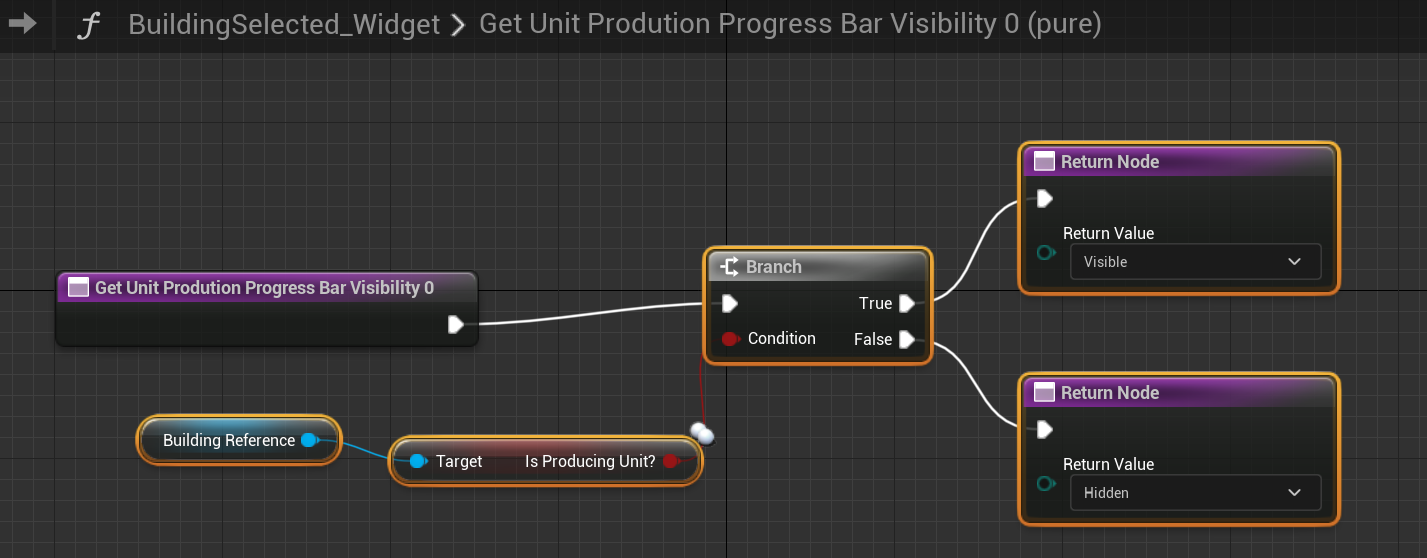Click the Branch node's input execution pin
Screen dimensions: 1427x558
[x=729, y=303]
